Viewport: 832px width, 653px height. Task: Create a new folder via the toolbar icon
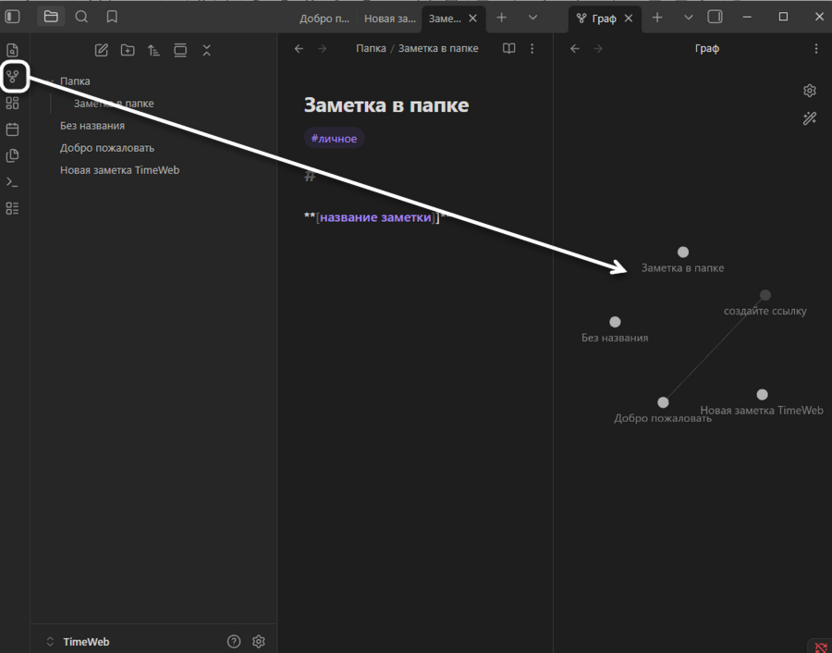point(128,50)
